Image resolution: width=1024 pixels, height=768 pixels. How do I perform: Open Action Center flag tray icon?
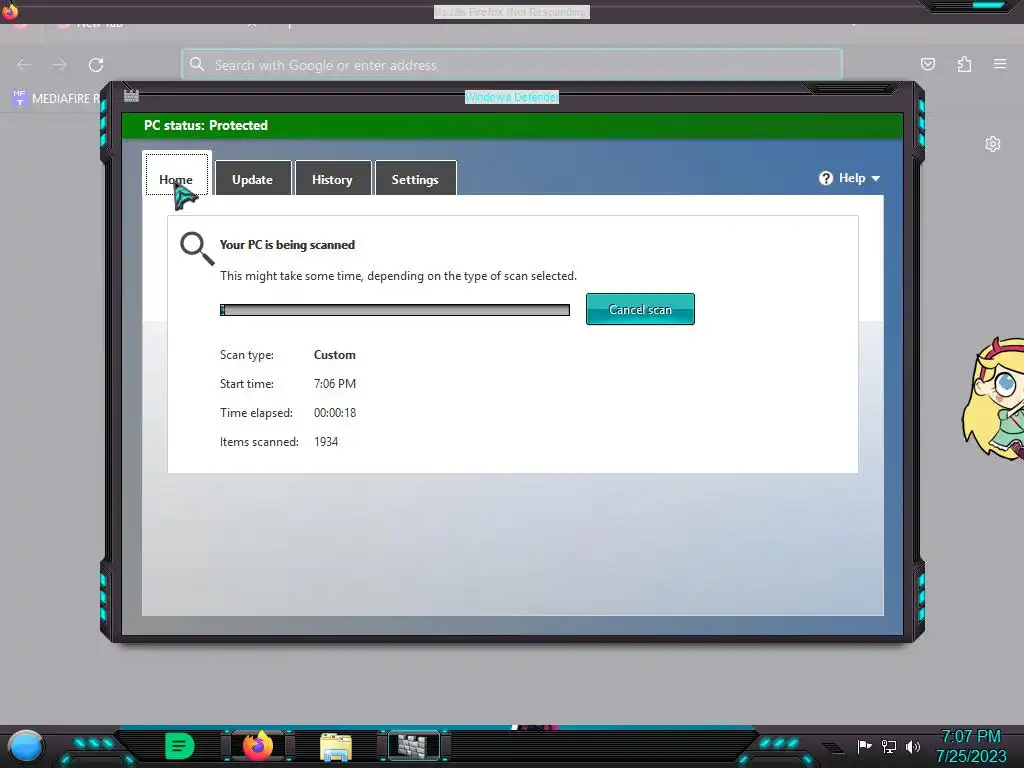pyautogui.click(x=865, y=746)
